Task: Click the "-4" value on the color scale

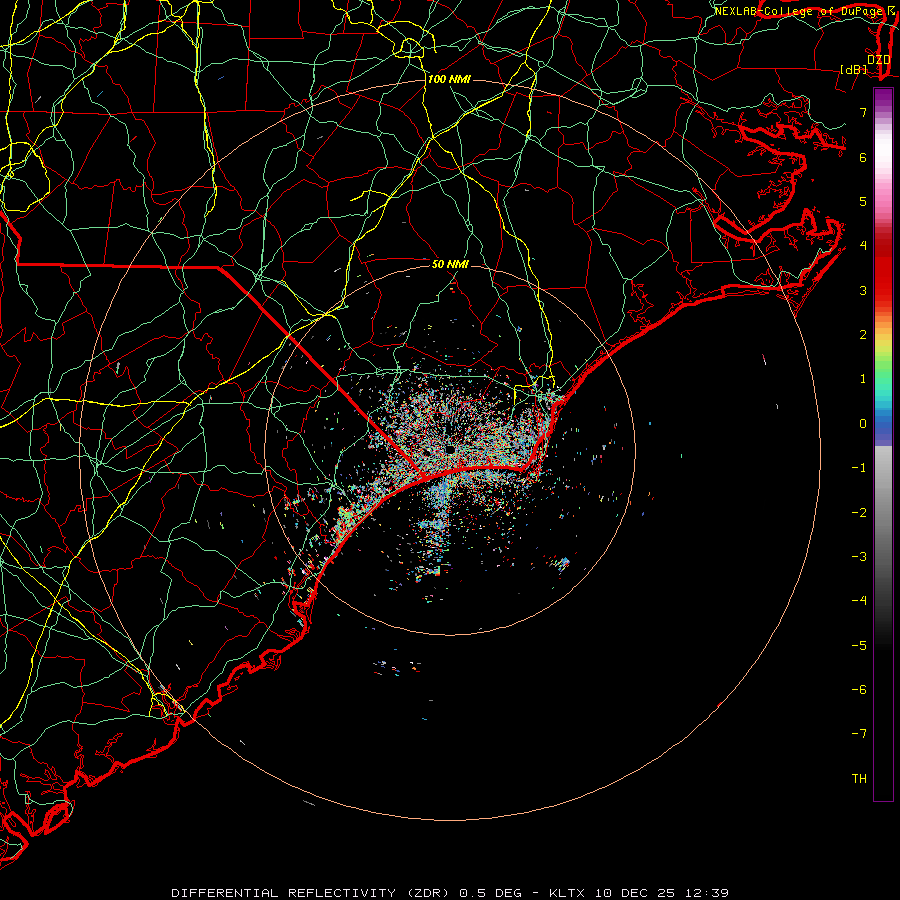Action: click(859, 601)
